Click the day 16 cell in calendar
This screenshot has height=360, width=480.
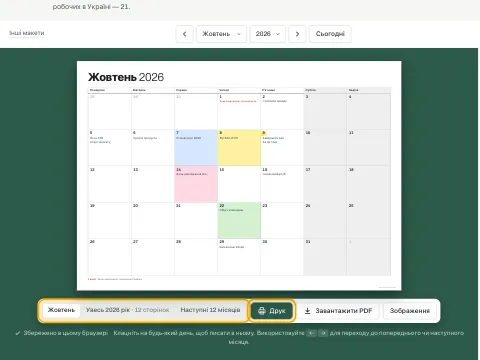tap(282, 184)
